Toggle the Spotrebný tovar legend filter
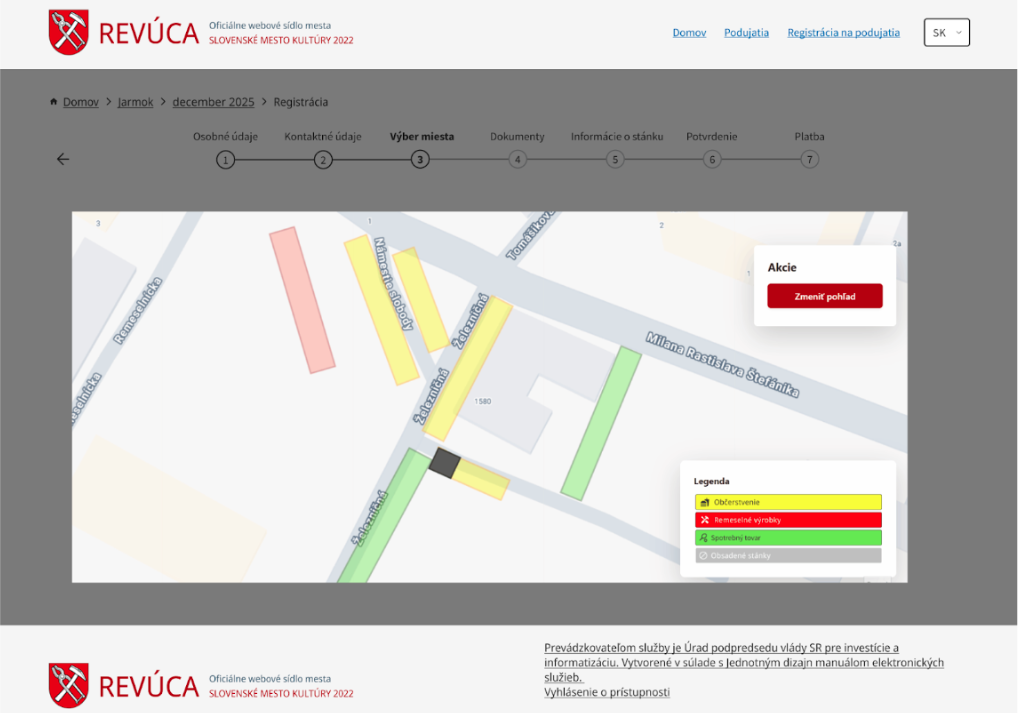The image size is (1018, 713). tap(788, 537)
